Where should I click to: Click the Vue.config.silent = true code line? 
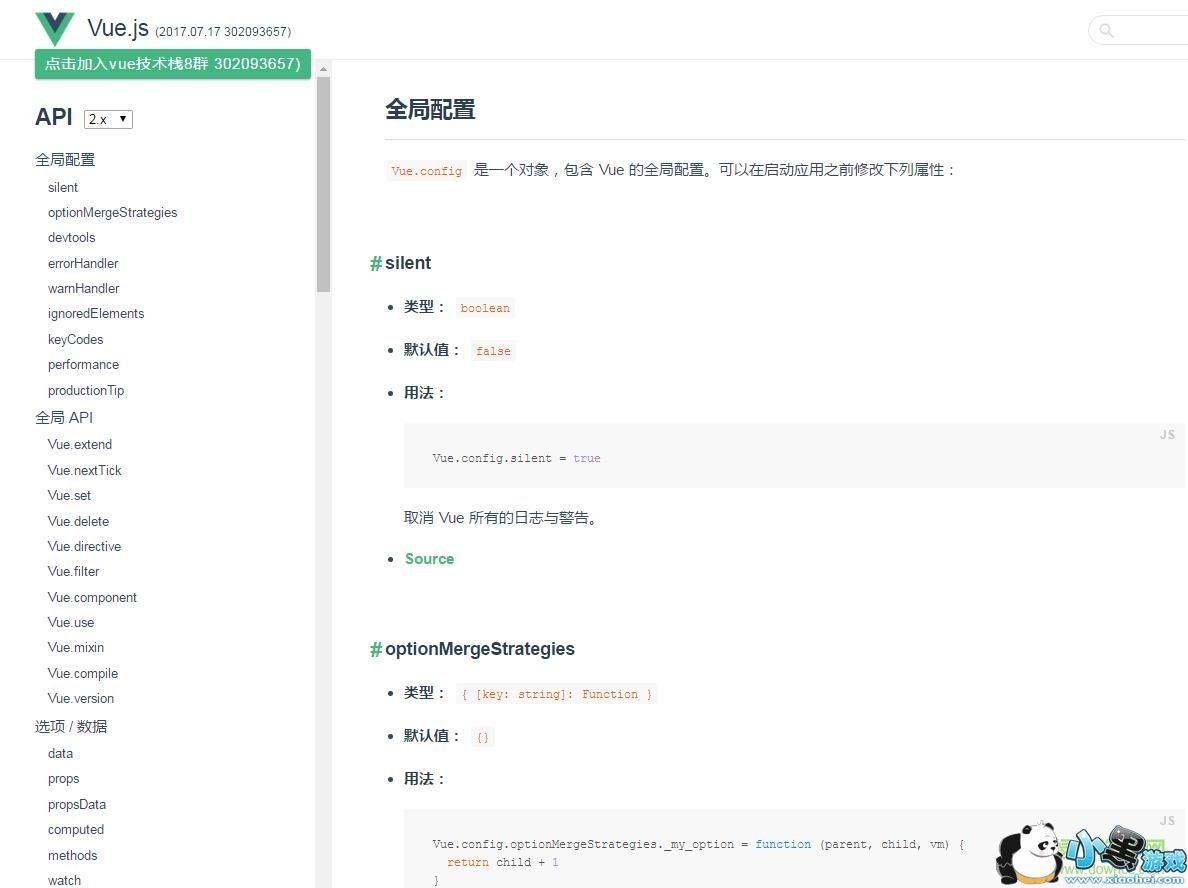(x=516, y=458)
